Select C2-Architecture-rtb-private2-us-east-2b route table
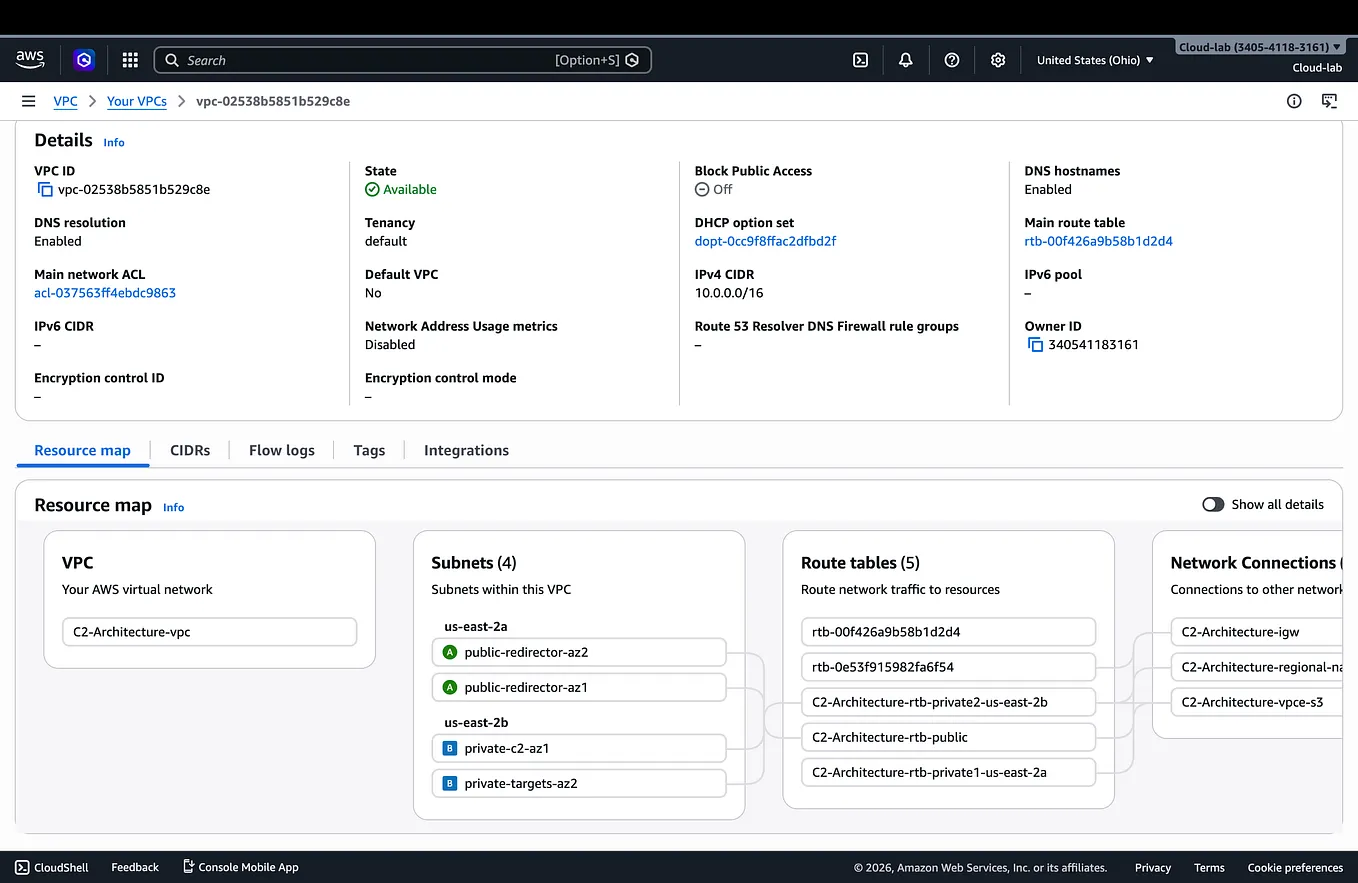 948,702
